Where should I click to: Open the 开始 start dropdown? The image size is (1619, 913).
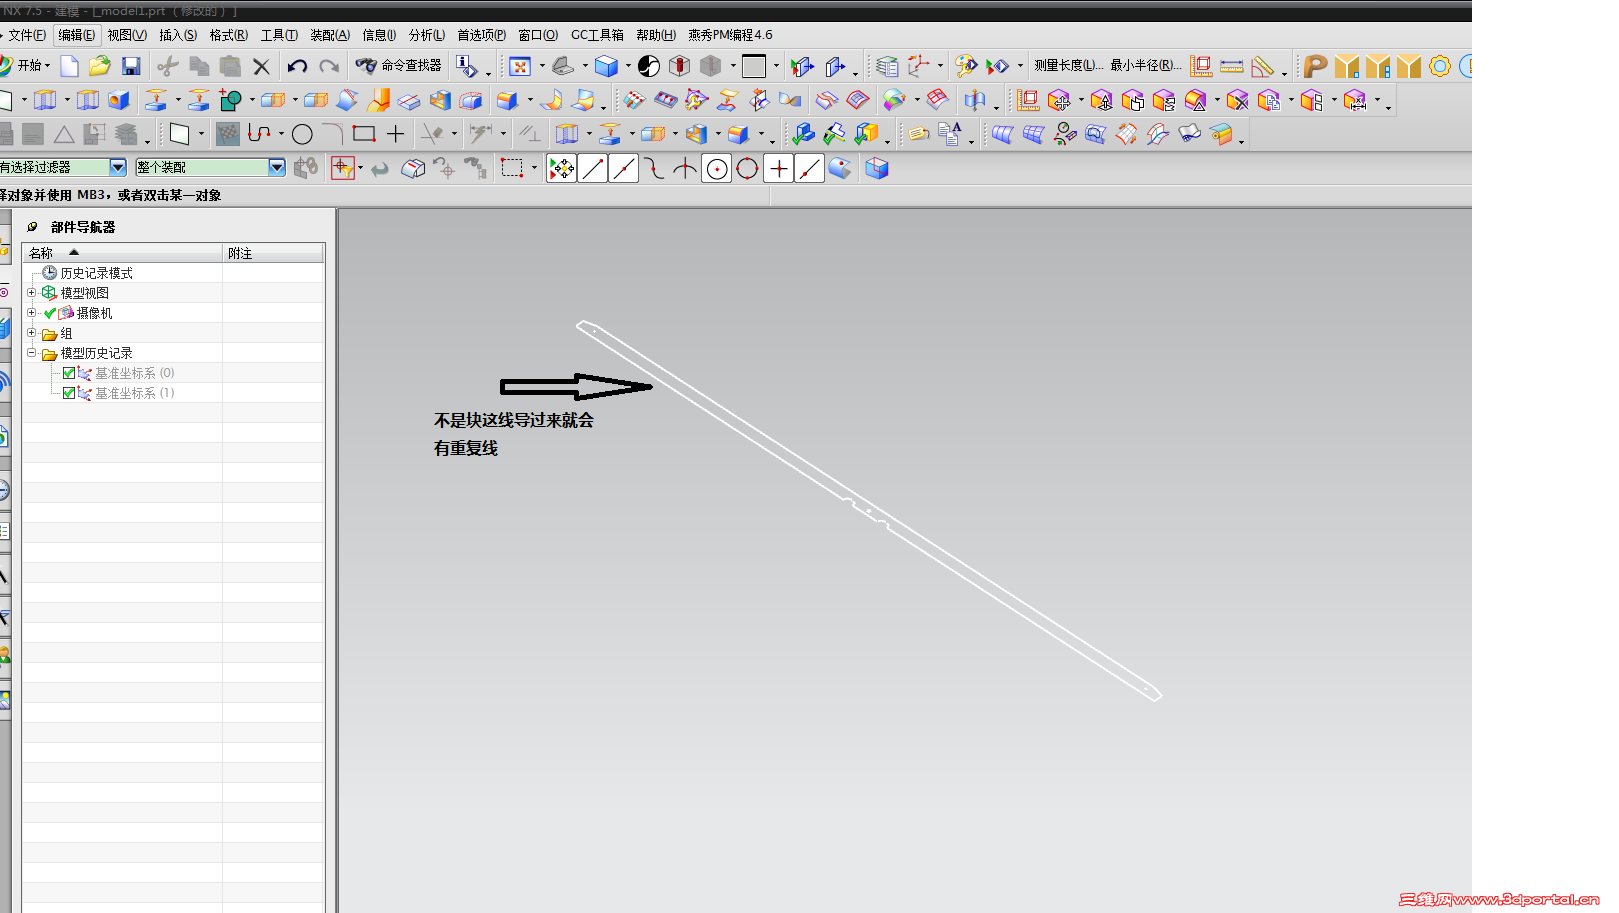coord(27,66)
